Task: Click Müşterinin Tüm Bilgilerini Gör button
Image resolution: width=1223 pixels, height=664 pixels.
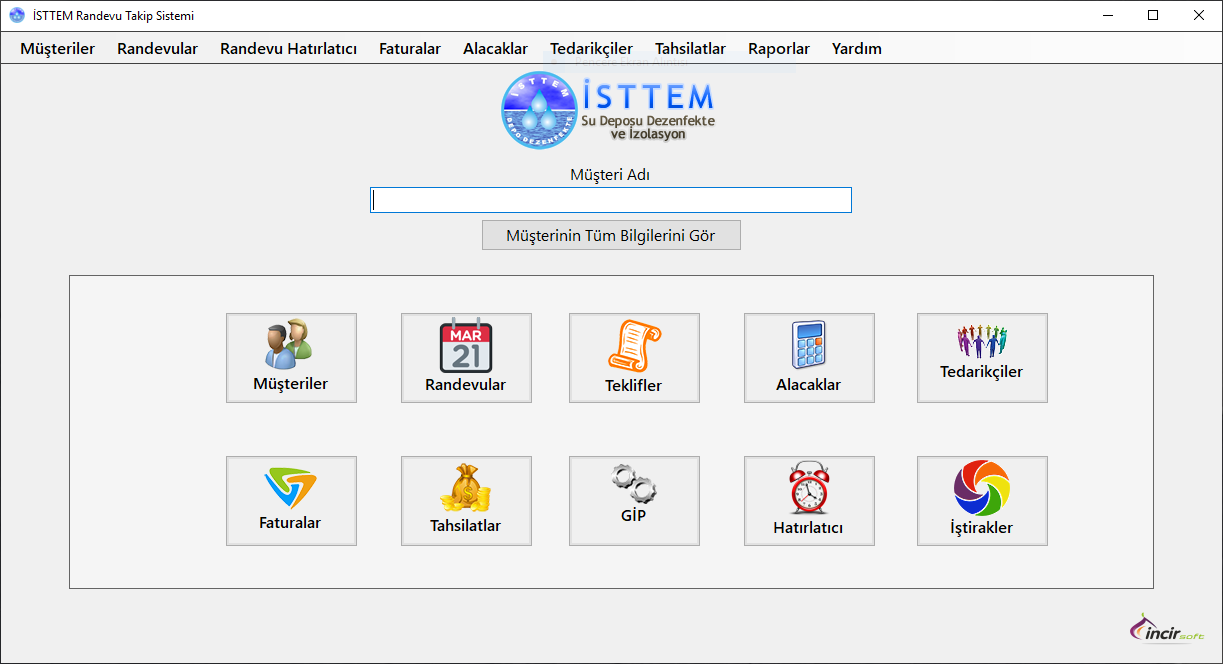Action: [611, 235]
